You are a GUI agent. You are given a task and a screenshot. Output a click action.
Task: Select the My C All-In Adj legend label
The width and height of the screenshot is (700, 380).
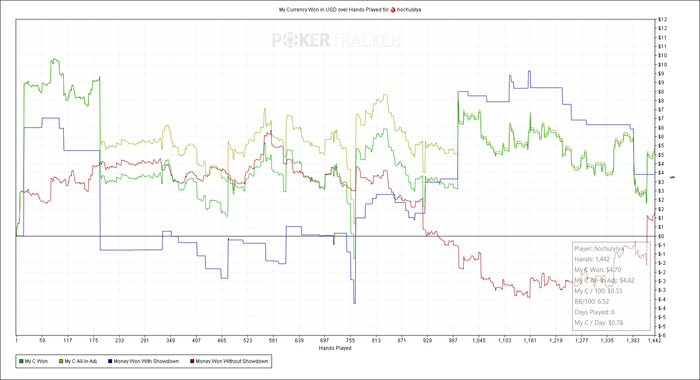click(x=81, y=361)
